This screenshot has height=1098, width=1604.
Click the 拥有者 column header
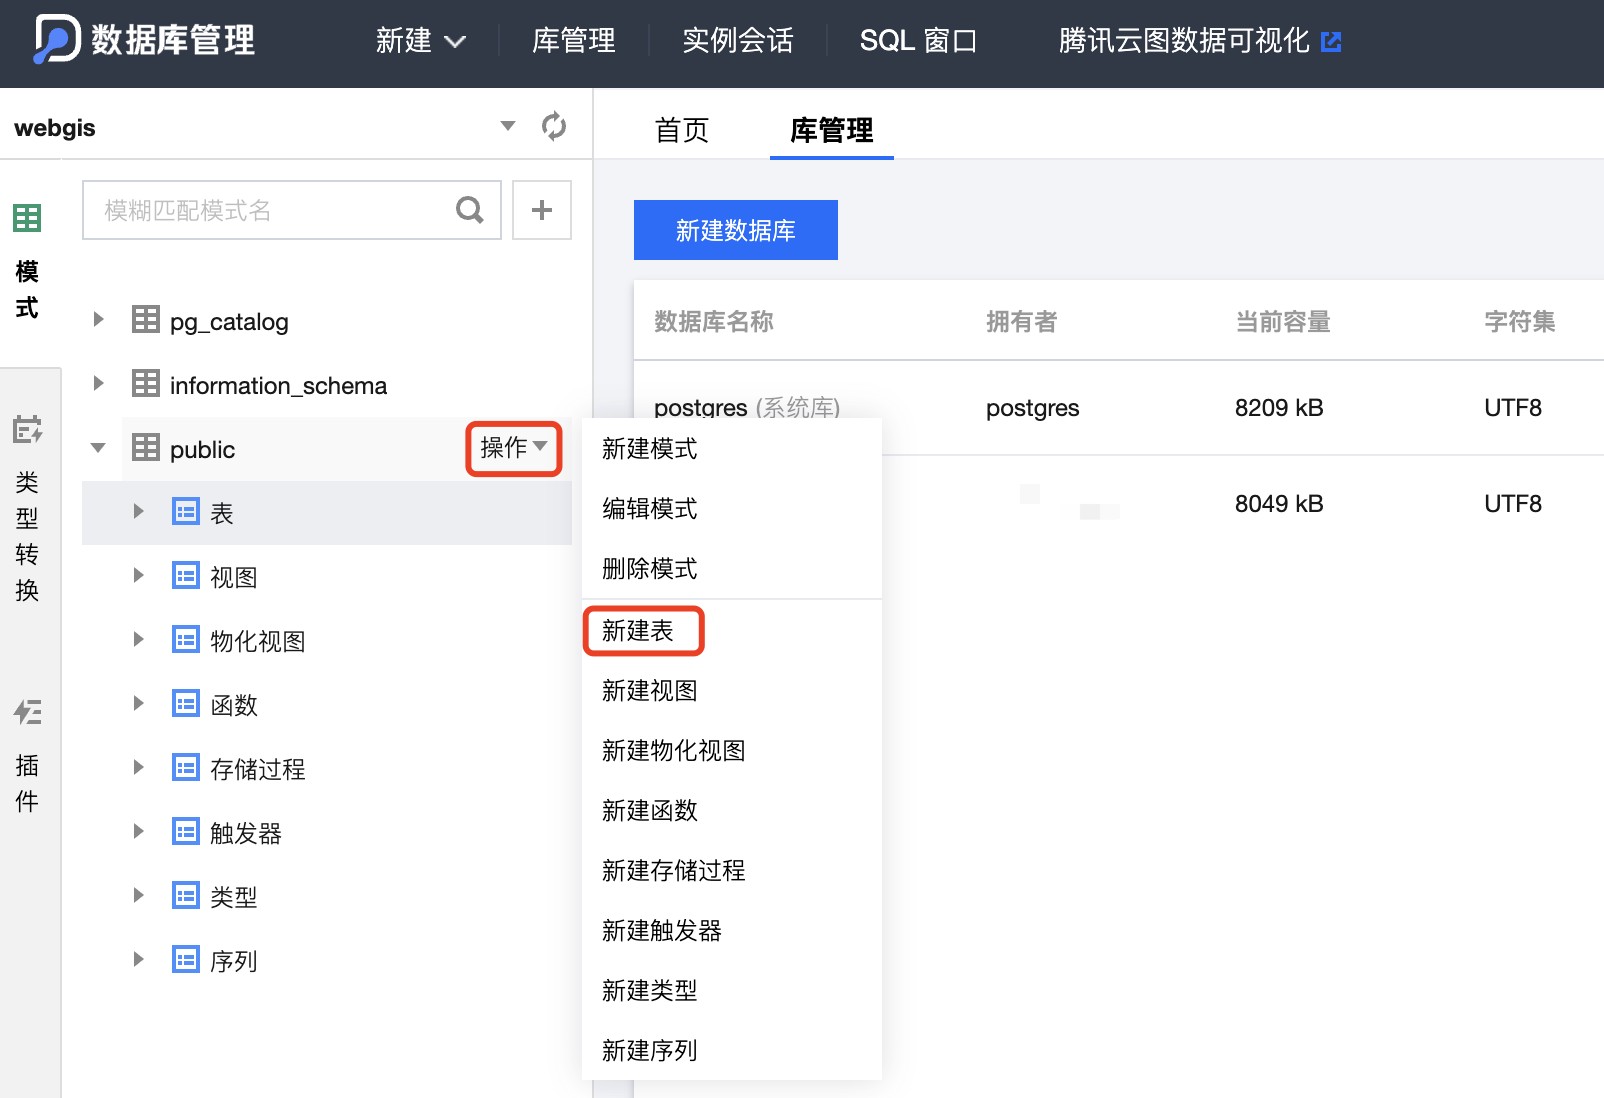pos(1022,321)
